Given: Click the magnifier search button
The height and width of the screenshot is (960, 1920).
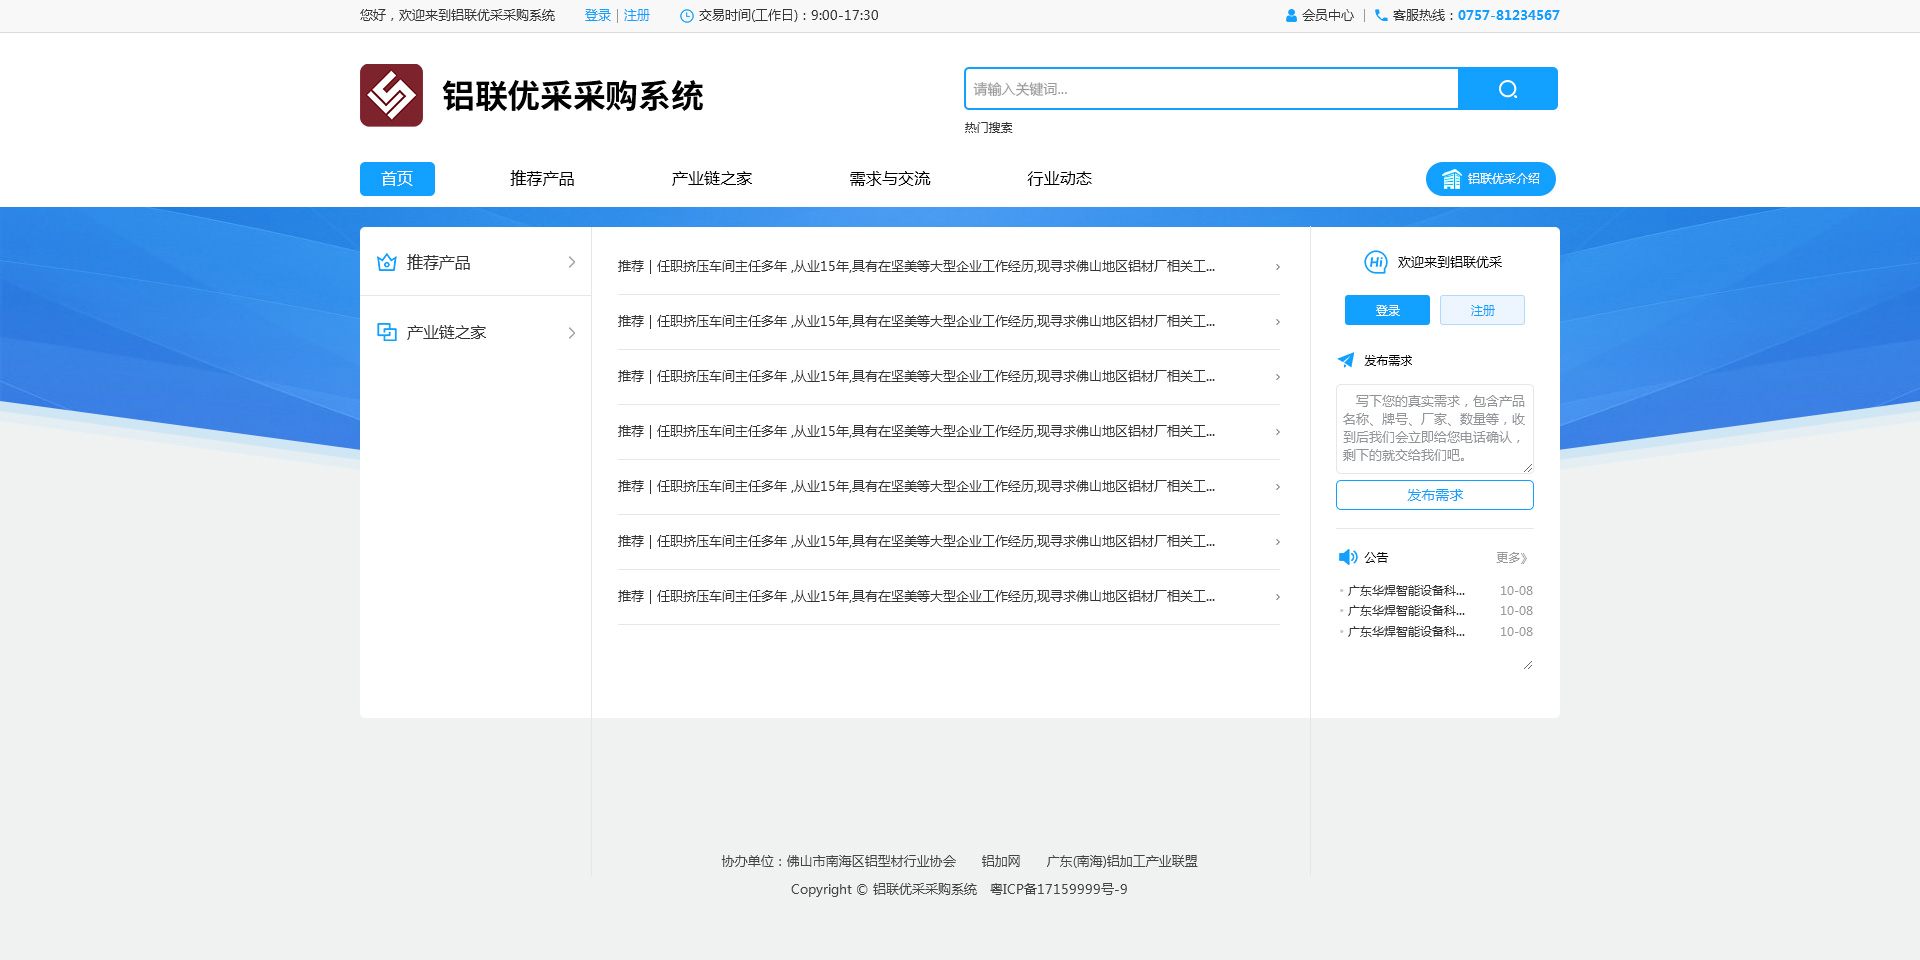Looking at the screenshot, I should (1507, 89).
